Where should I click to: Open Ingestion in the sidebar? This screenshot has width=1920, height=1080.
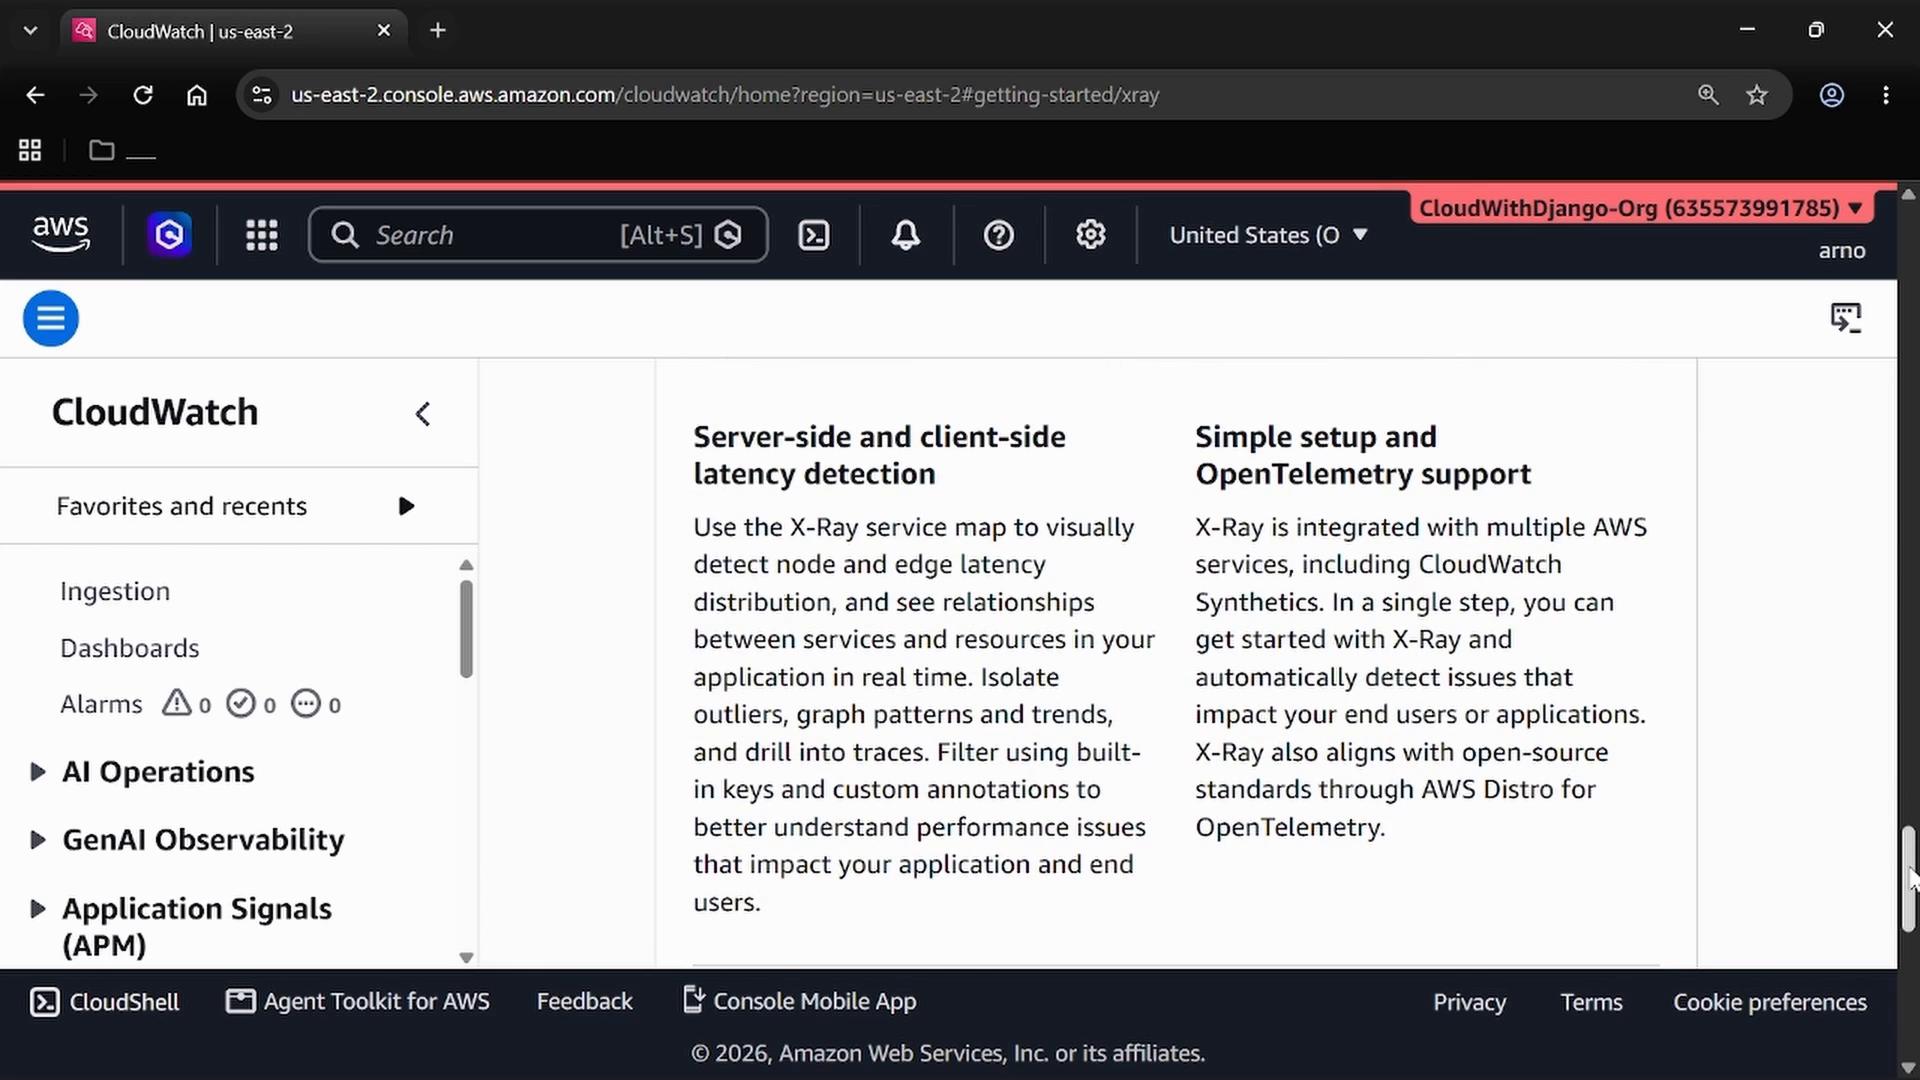115,591
